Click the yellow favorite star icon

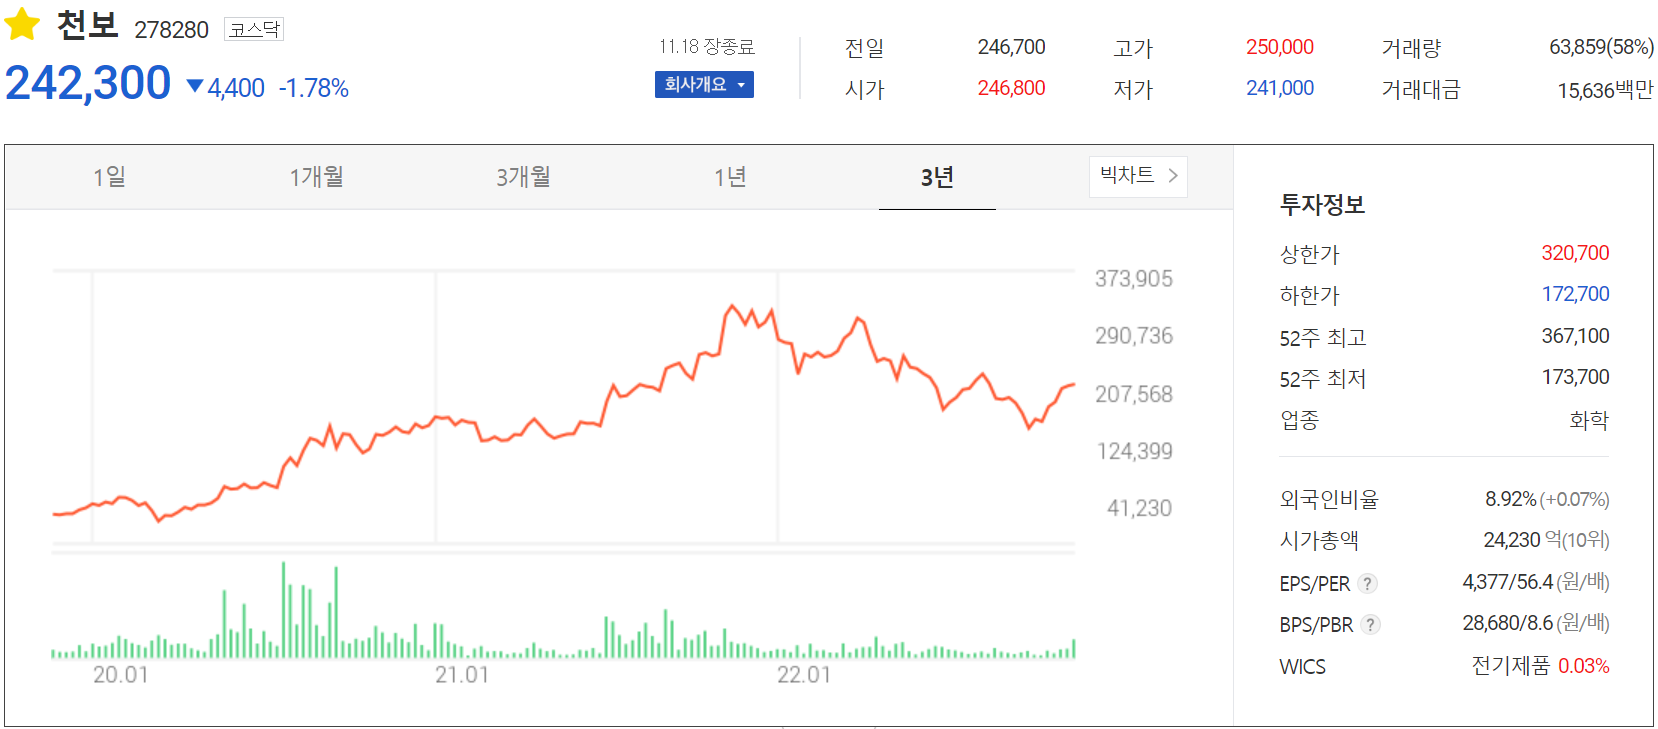pyautogui.click(x=22, y=24)
